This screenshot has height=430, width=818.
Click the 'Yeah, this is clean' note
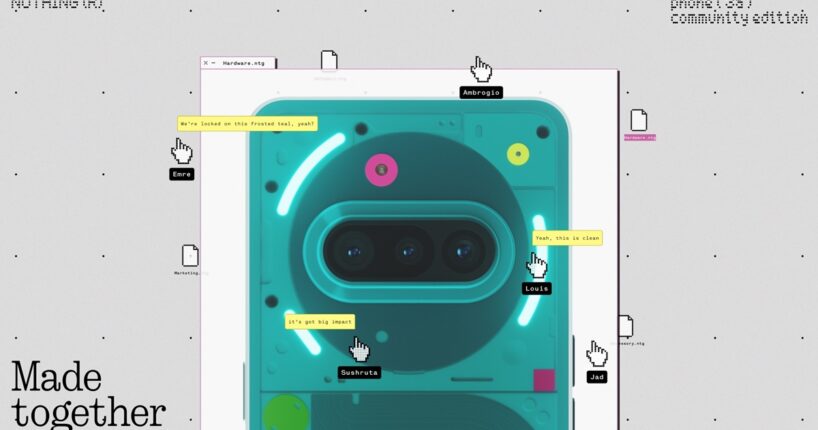[x=567, y=238]
